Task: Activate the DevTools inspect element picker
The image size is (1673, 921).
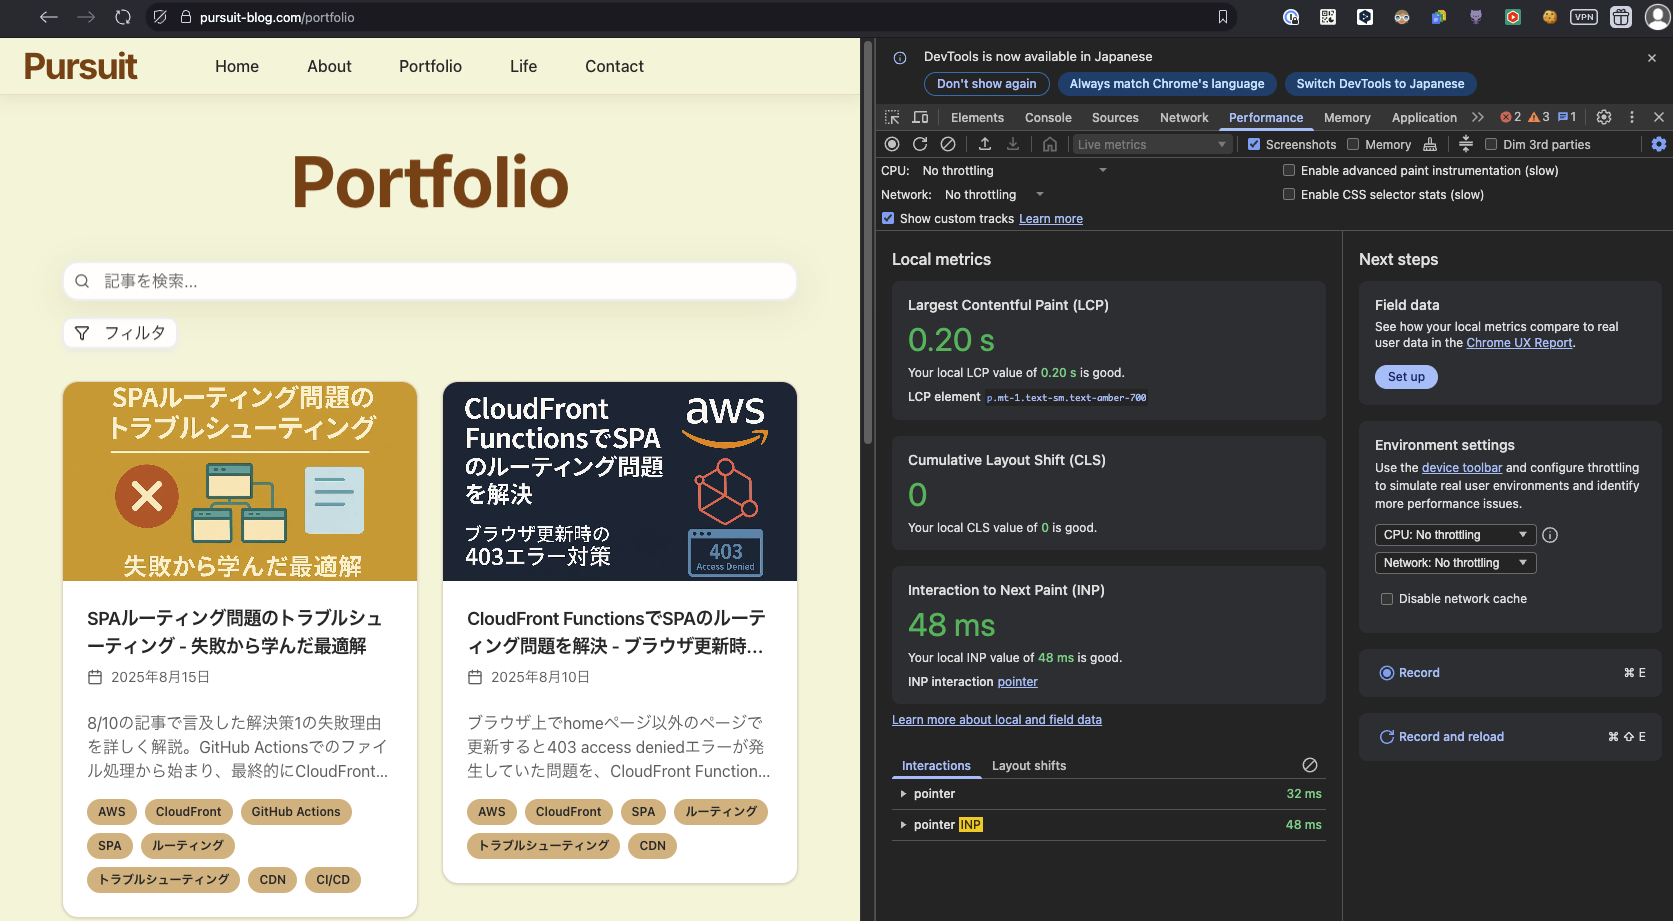Action: 892,117
